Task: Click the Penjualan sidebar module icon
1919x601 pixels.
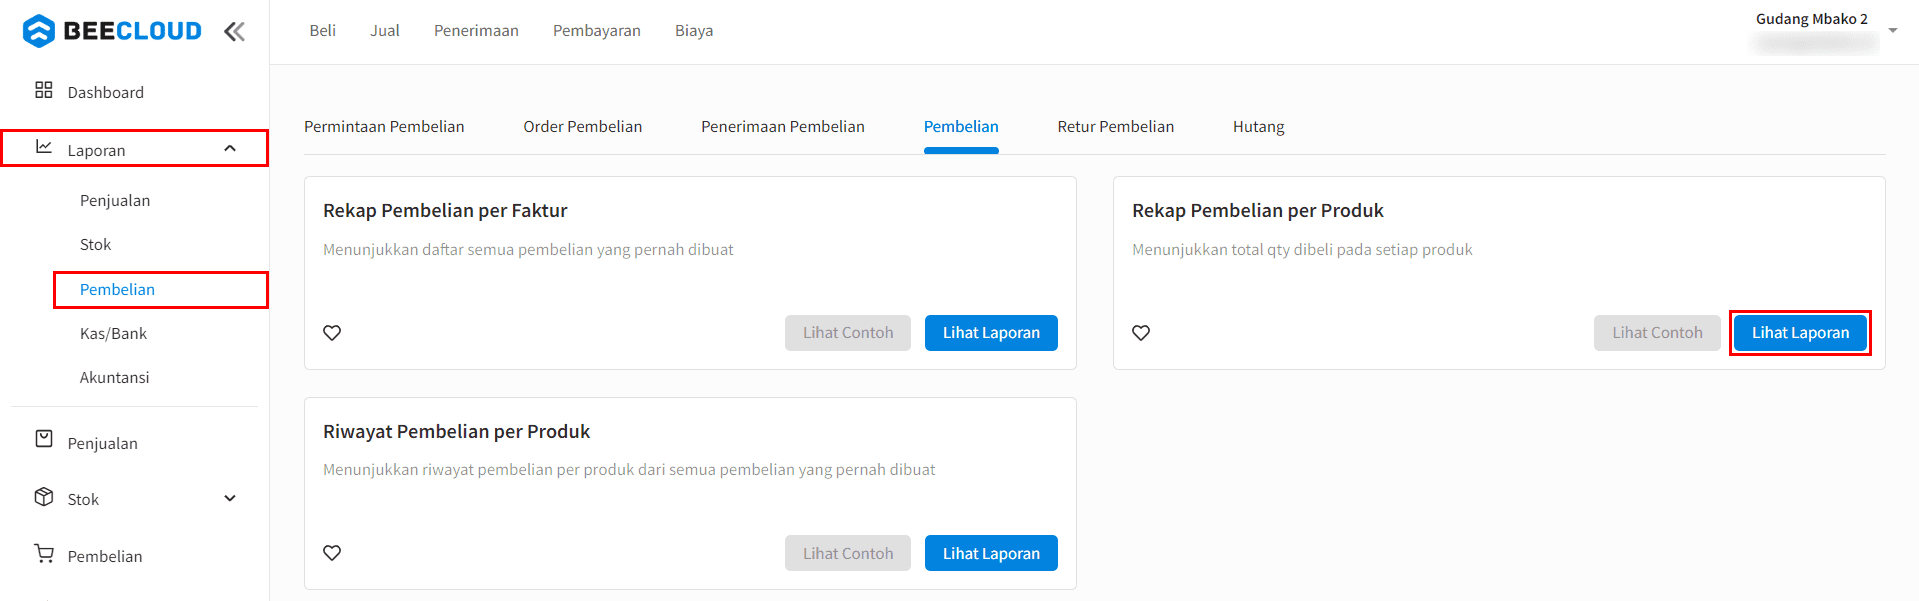Action: click(x=44, y=439)
